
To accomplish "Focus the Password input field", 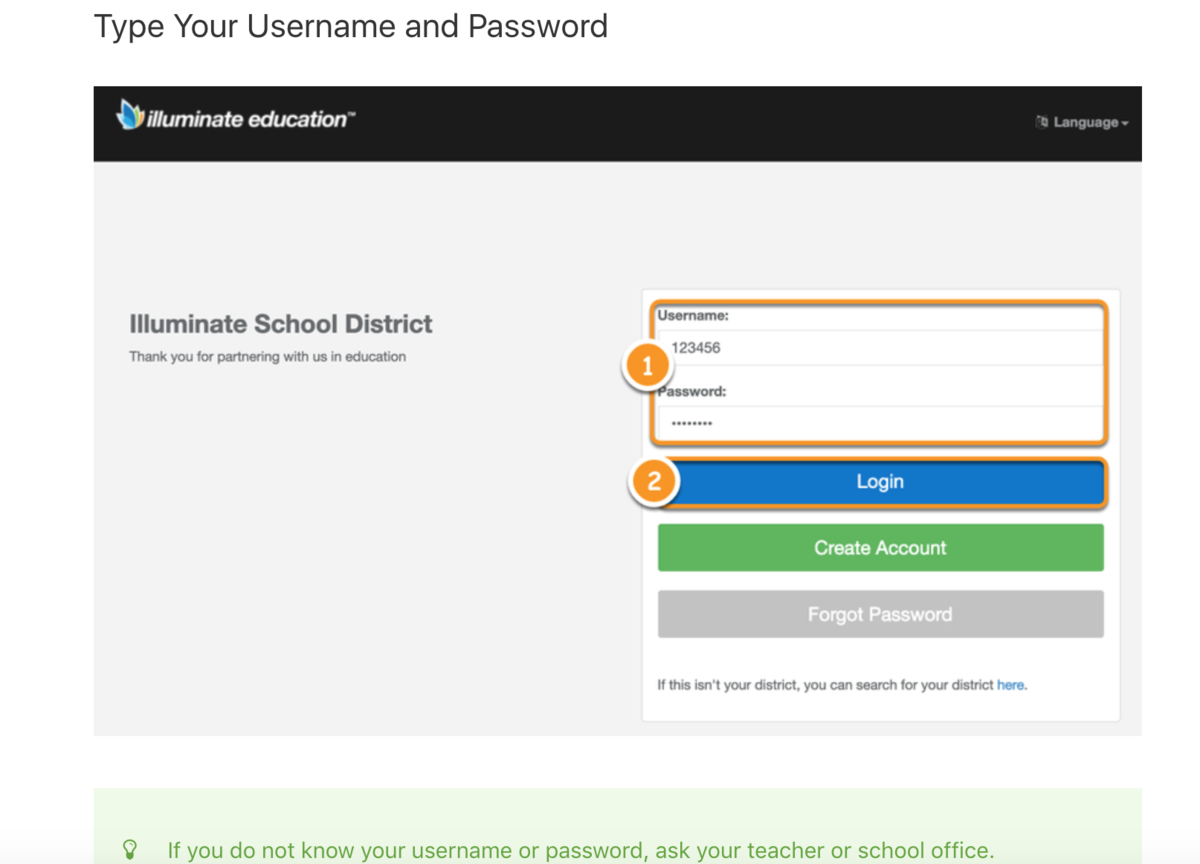I will point(880,424).
